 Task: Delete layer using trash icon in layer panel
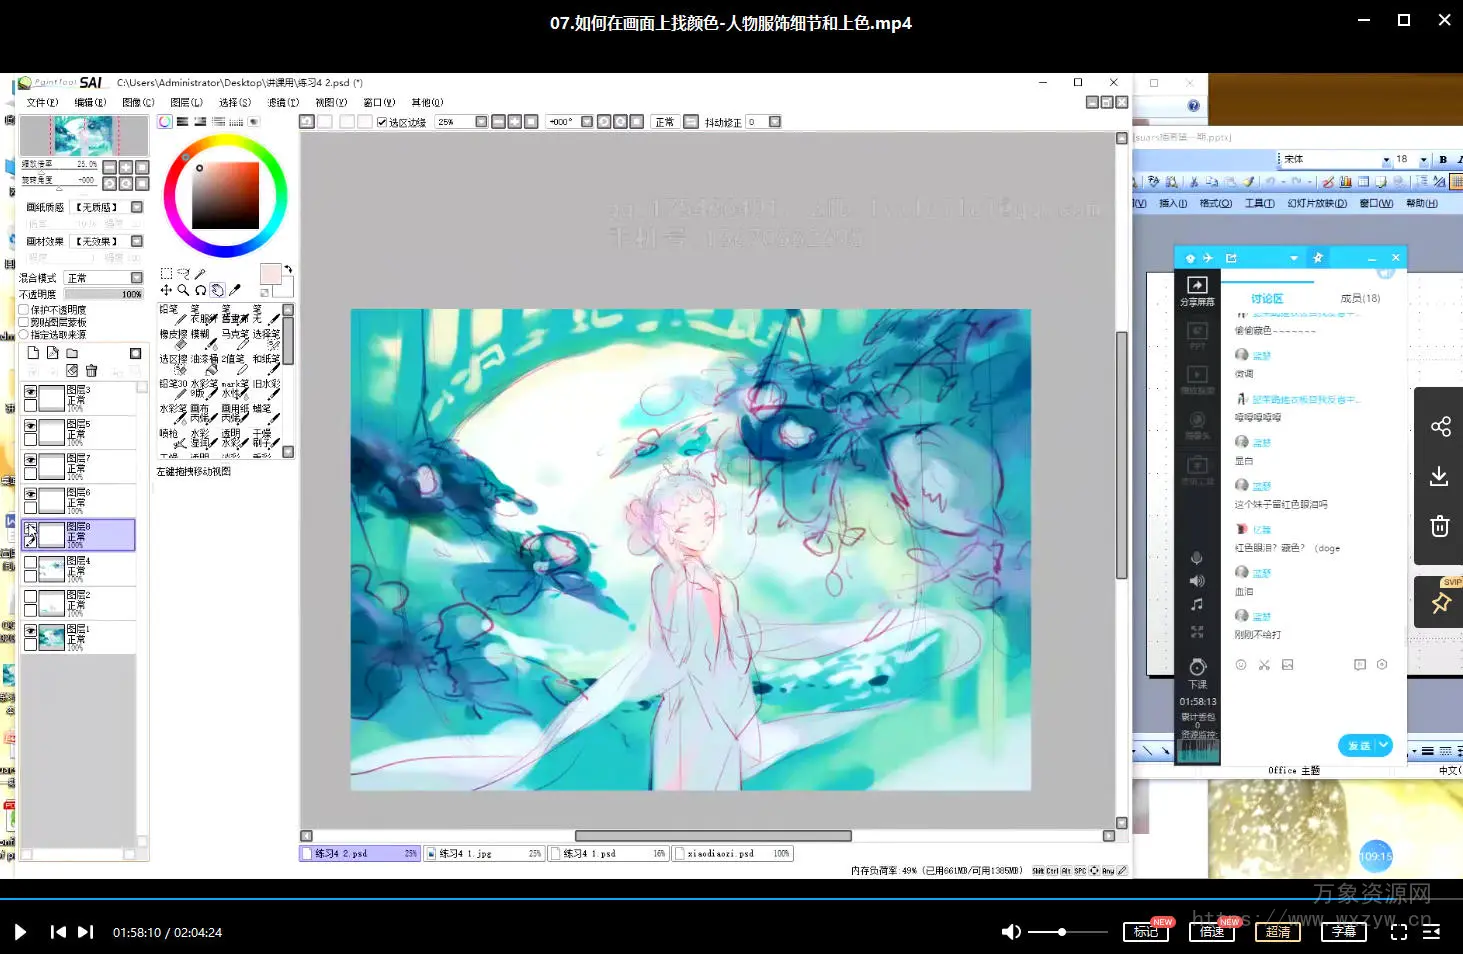[91, 370]
